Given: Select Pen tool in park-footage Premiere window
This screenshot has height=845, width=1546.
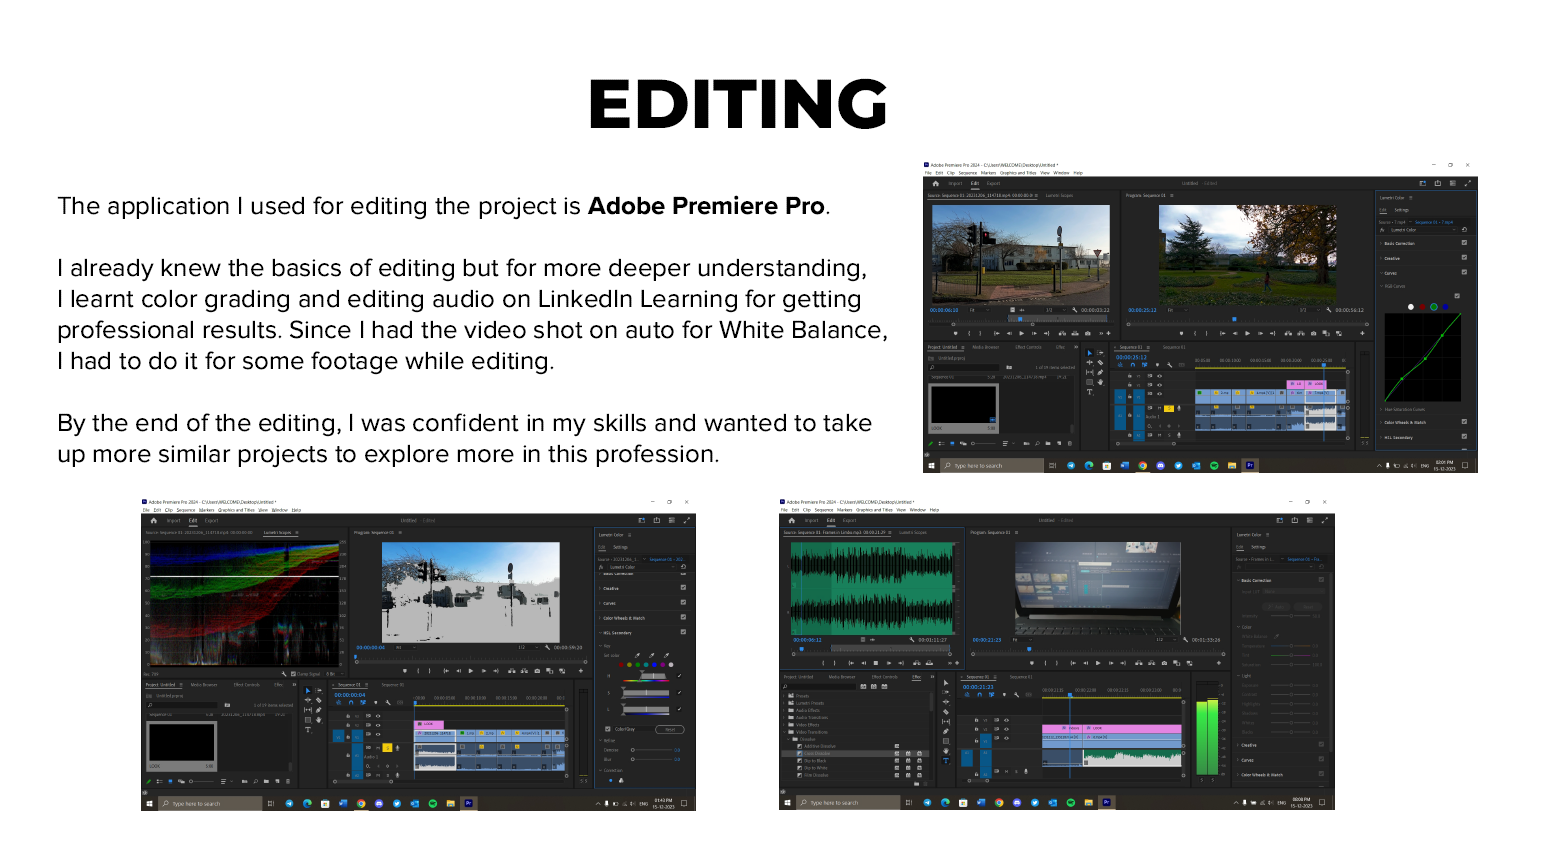Looking at the screenshot, I should click(x=1100, y=372).
